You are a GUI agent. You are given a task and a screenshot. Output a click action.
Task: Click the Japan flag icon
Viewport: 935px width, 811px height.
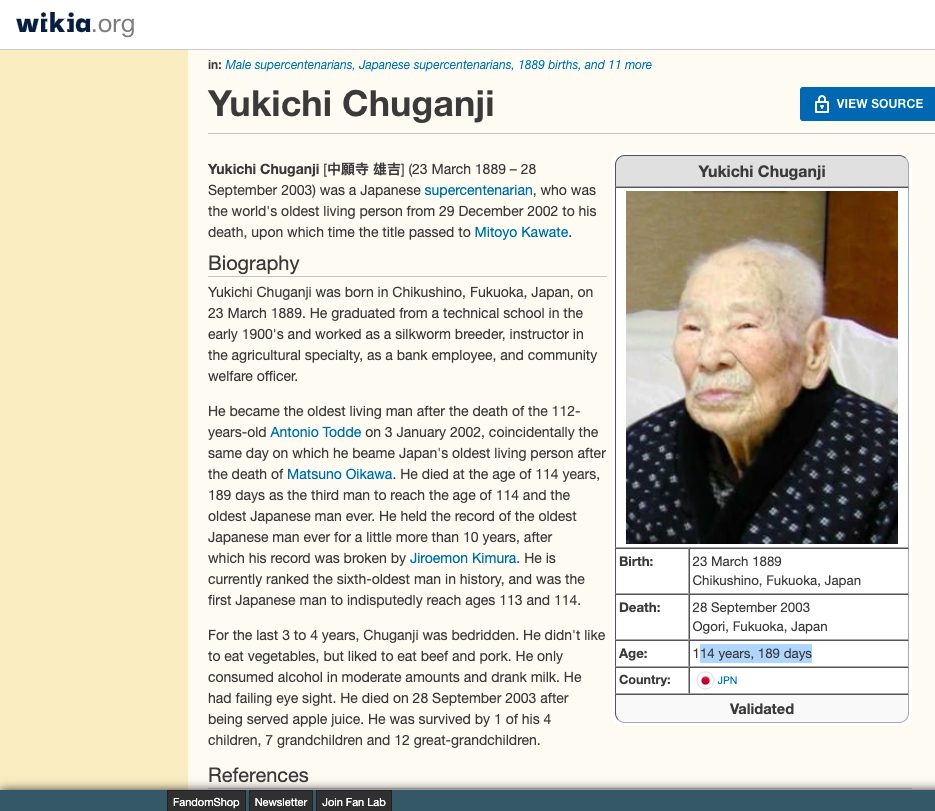(705, 680)
